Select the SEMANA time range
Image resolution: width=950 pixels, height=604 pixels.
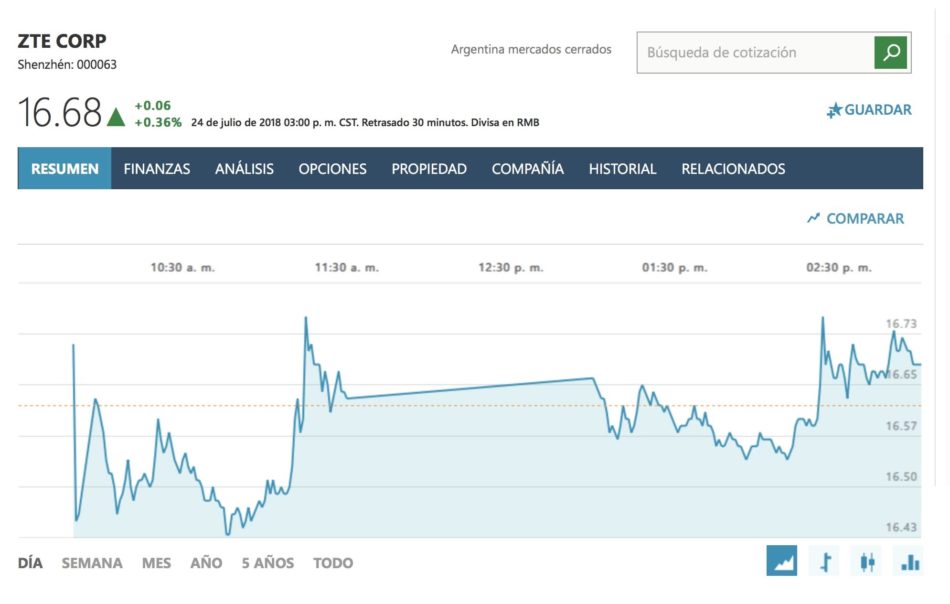tap(92, 563)
